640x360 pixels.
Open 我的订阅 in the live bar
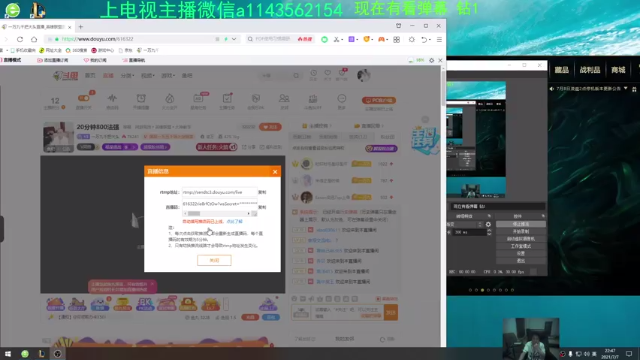coord(95,60)
